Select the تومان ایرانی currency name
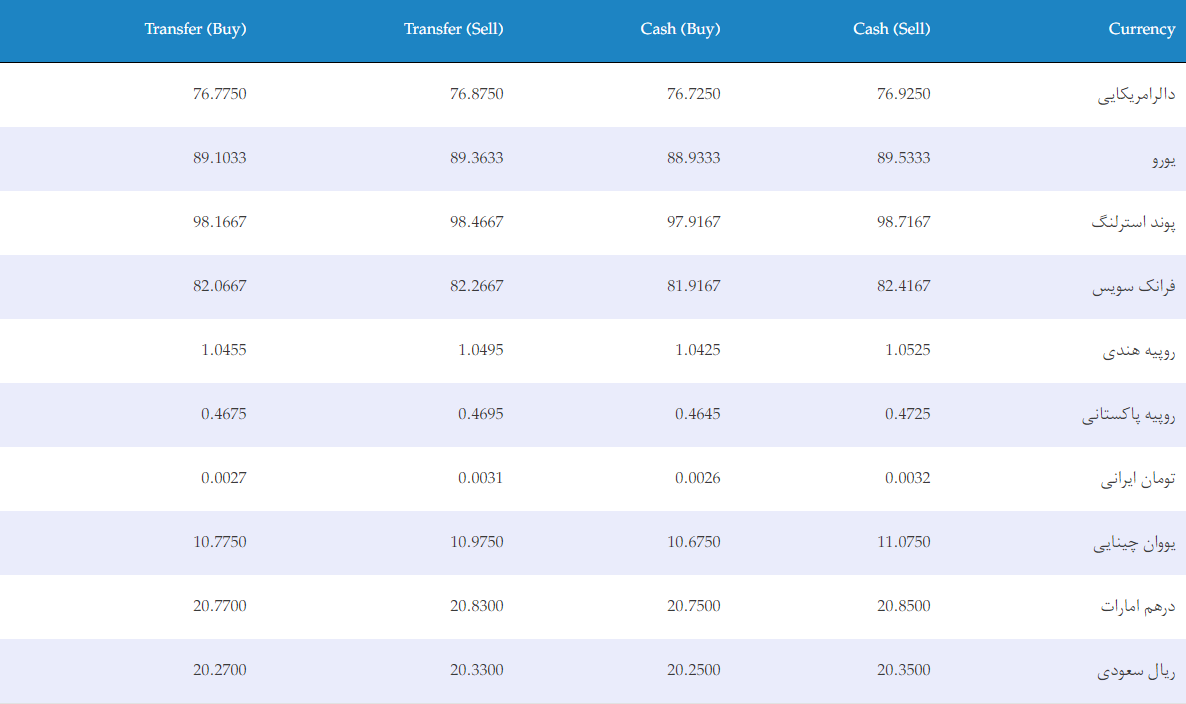Image resolution: width=1186 pixels, height=704 pixels. pyautogui.click(x=1138, y=479)
